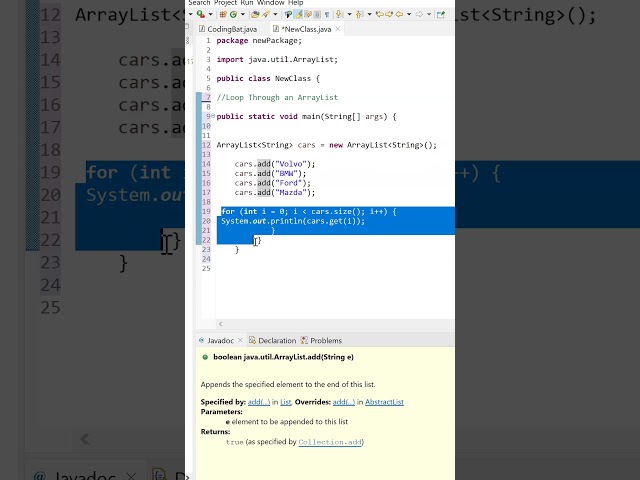Click the 'package newPackage;' code line
640x480 pixels.
(x=259, y=40)
